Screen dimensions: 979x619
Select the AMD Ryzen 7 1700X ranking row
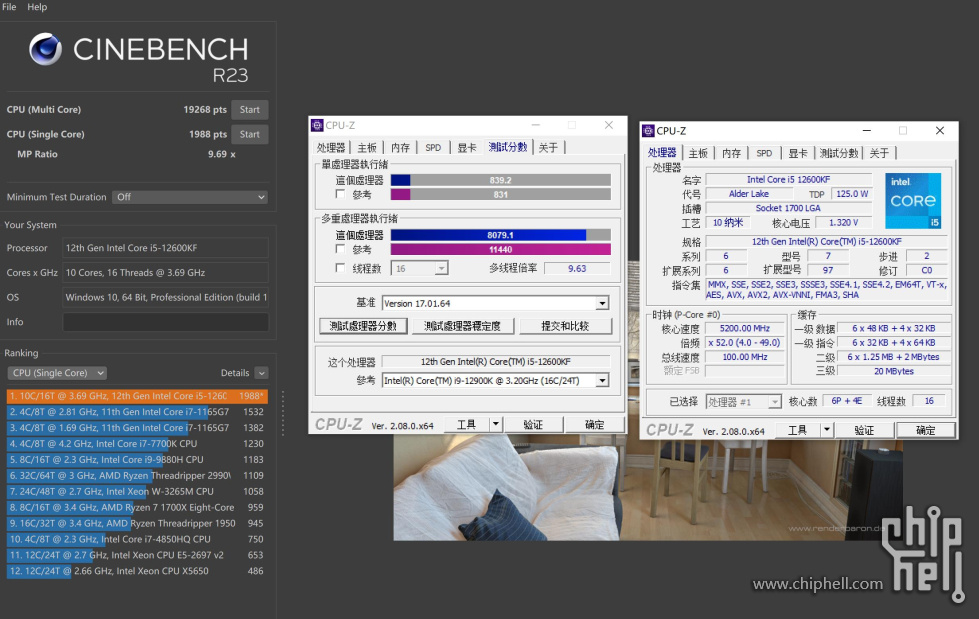[x=137, y=507]
